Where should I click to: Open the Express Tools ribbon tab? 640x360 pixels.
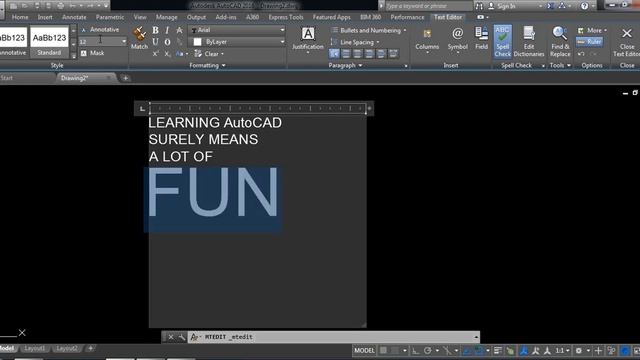pos(286,17)
